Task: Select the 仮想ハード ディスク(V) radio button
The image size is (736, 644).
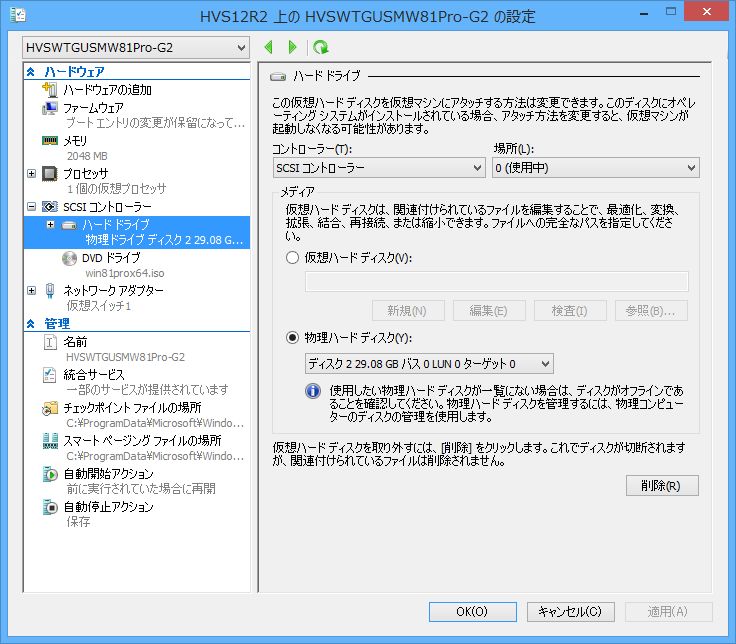Action: coord(292,258)
